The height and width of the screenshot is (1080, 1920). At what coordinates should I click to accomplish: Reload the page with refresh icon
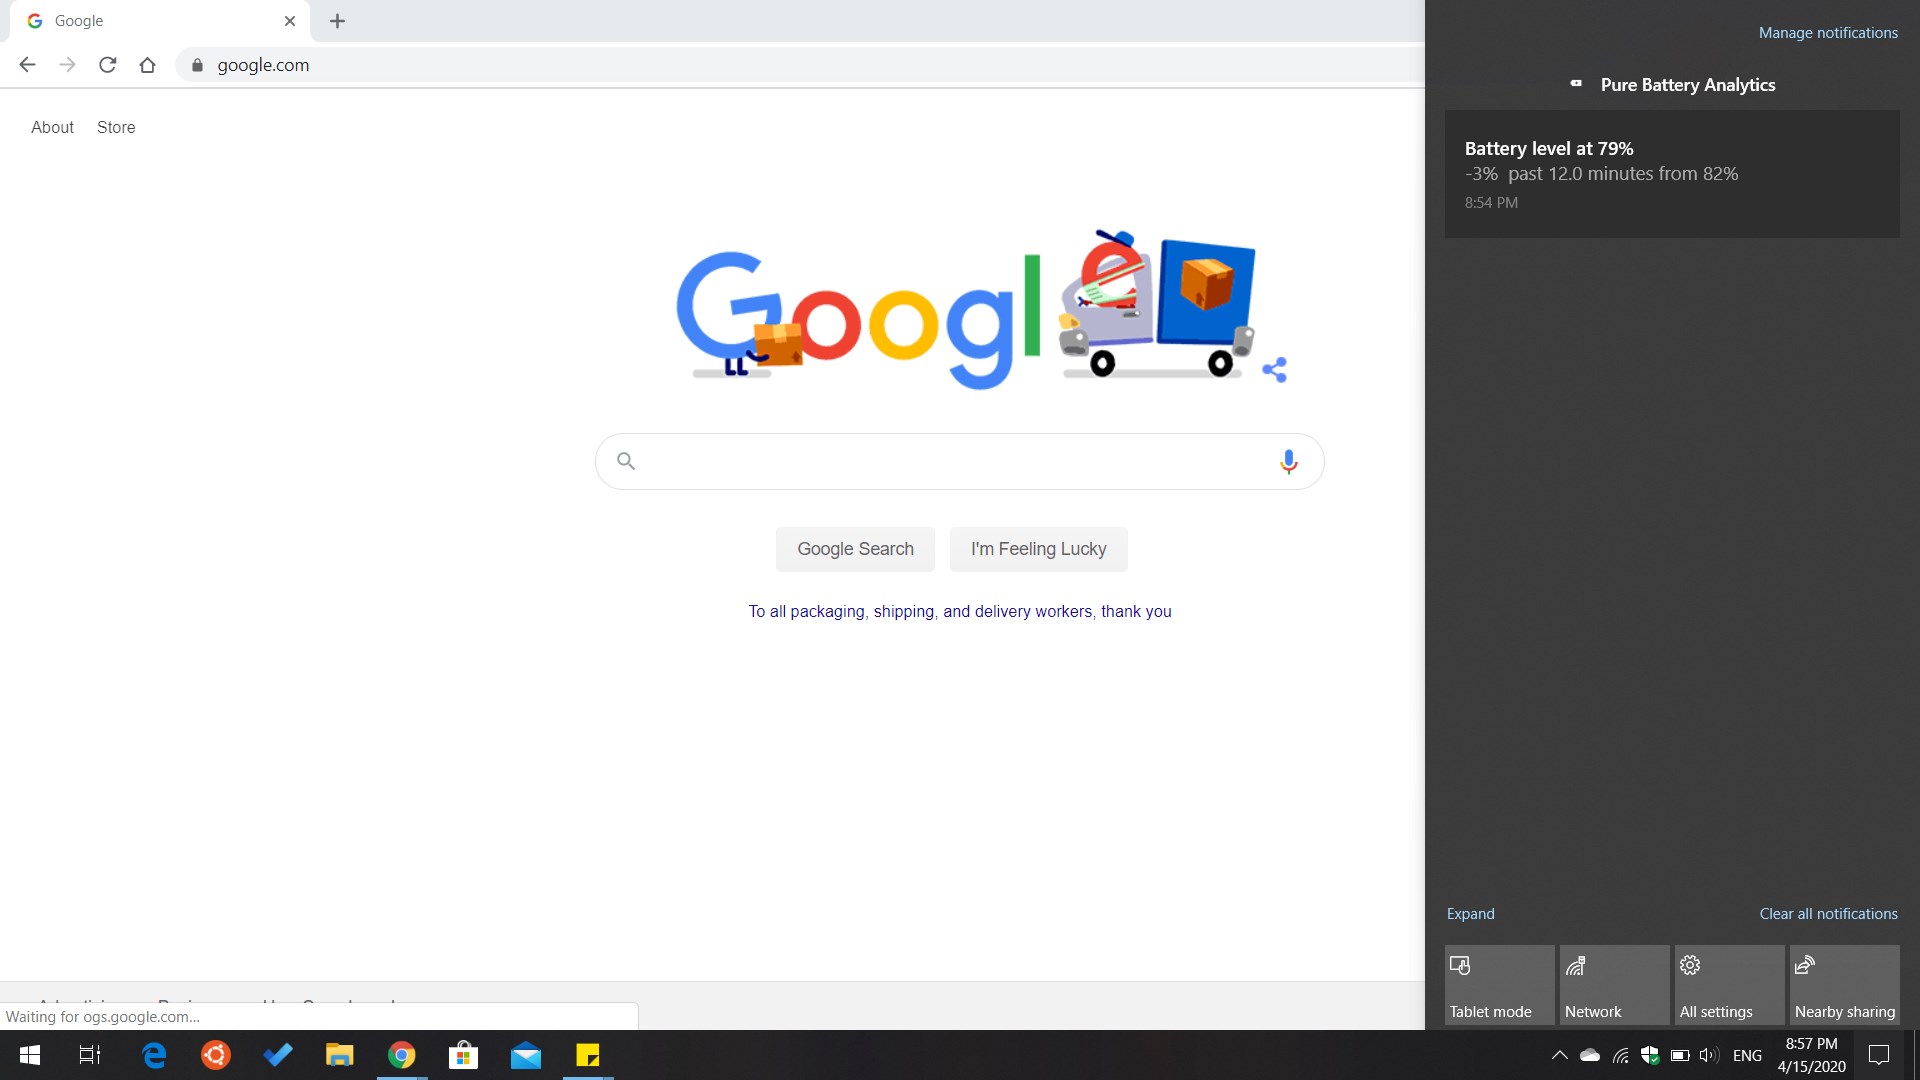point(108,65)
